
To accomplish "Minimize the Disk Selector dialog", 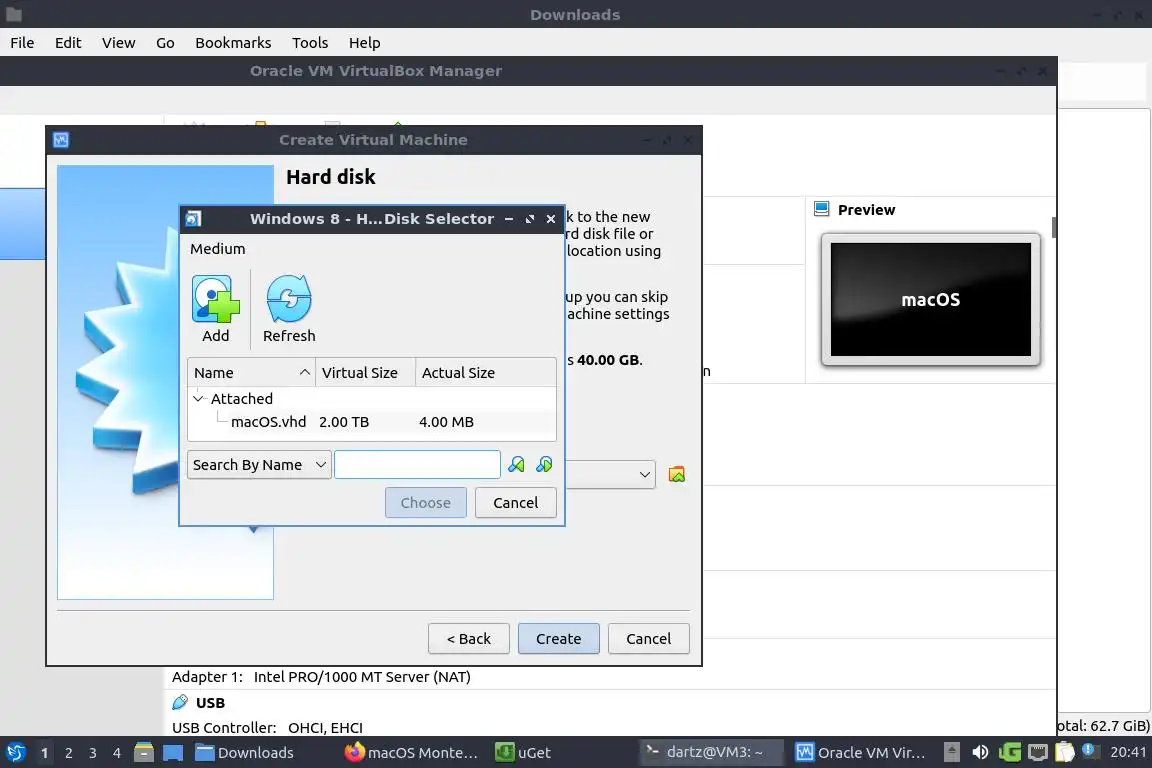I will 508,219.
